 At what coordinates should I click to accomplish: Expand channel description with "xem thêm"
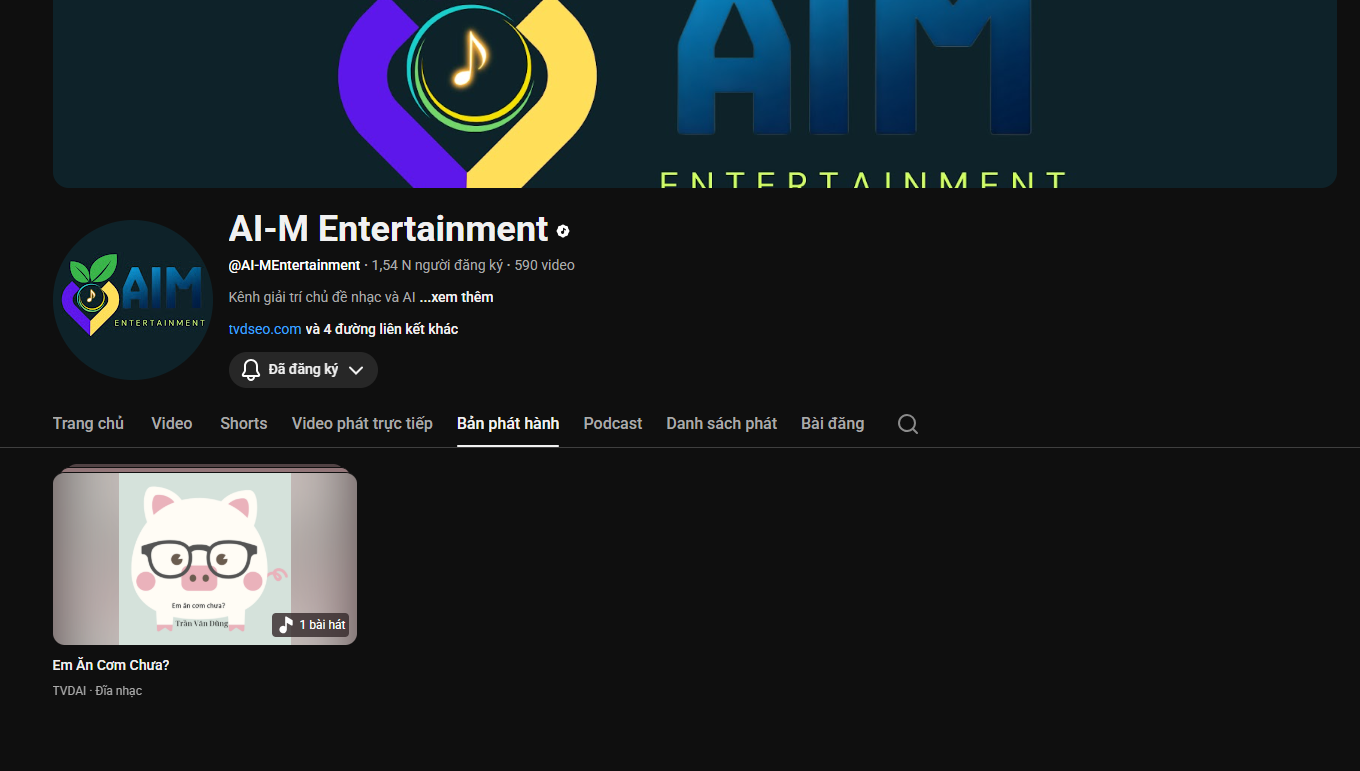tap(456, 297)
